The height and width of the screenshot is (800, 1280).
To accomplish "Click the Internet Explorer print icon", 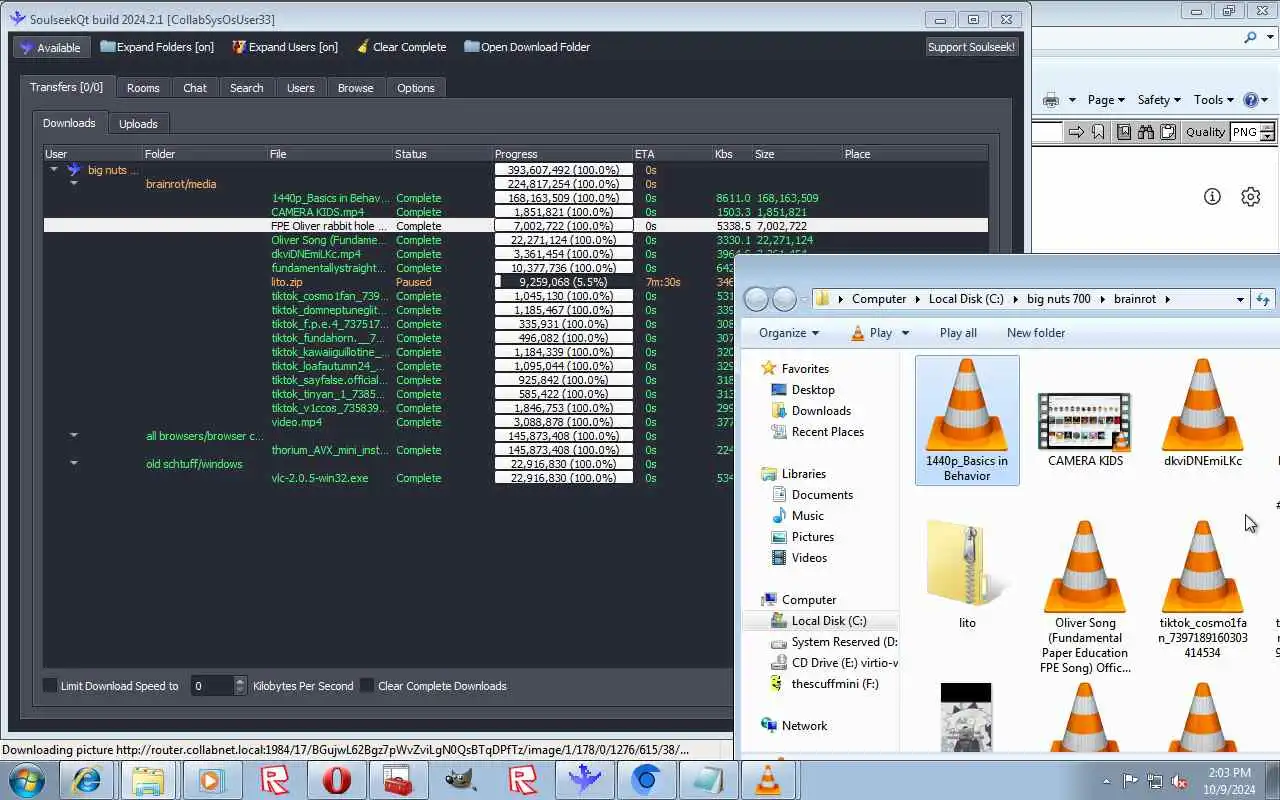I will (1051, 100).
